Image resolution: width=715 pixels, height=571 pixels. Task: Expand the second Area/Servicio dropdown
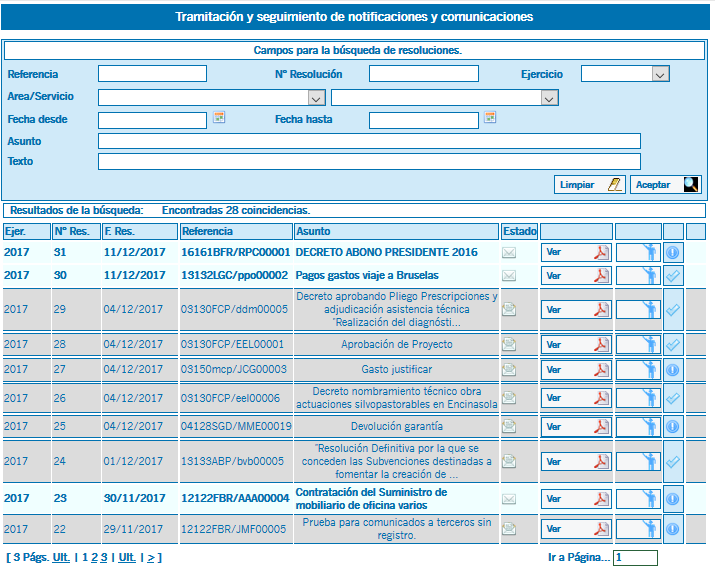(x=549, y=98)
